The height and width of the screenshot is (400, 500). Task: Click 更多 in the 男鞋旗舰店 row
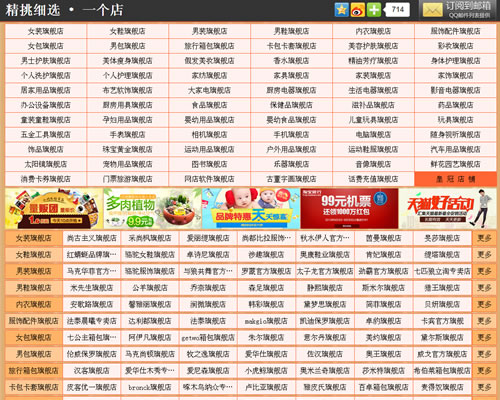point(484,288)
